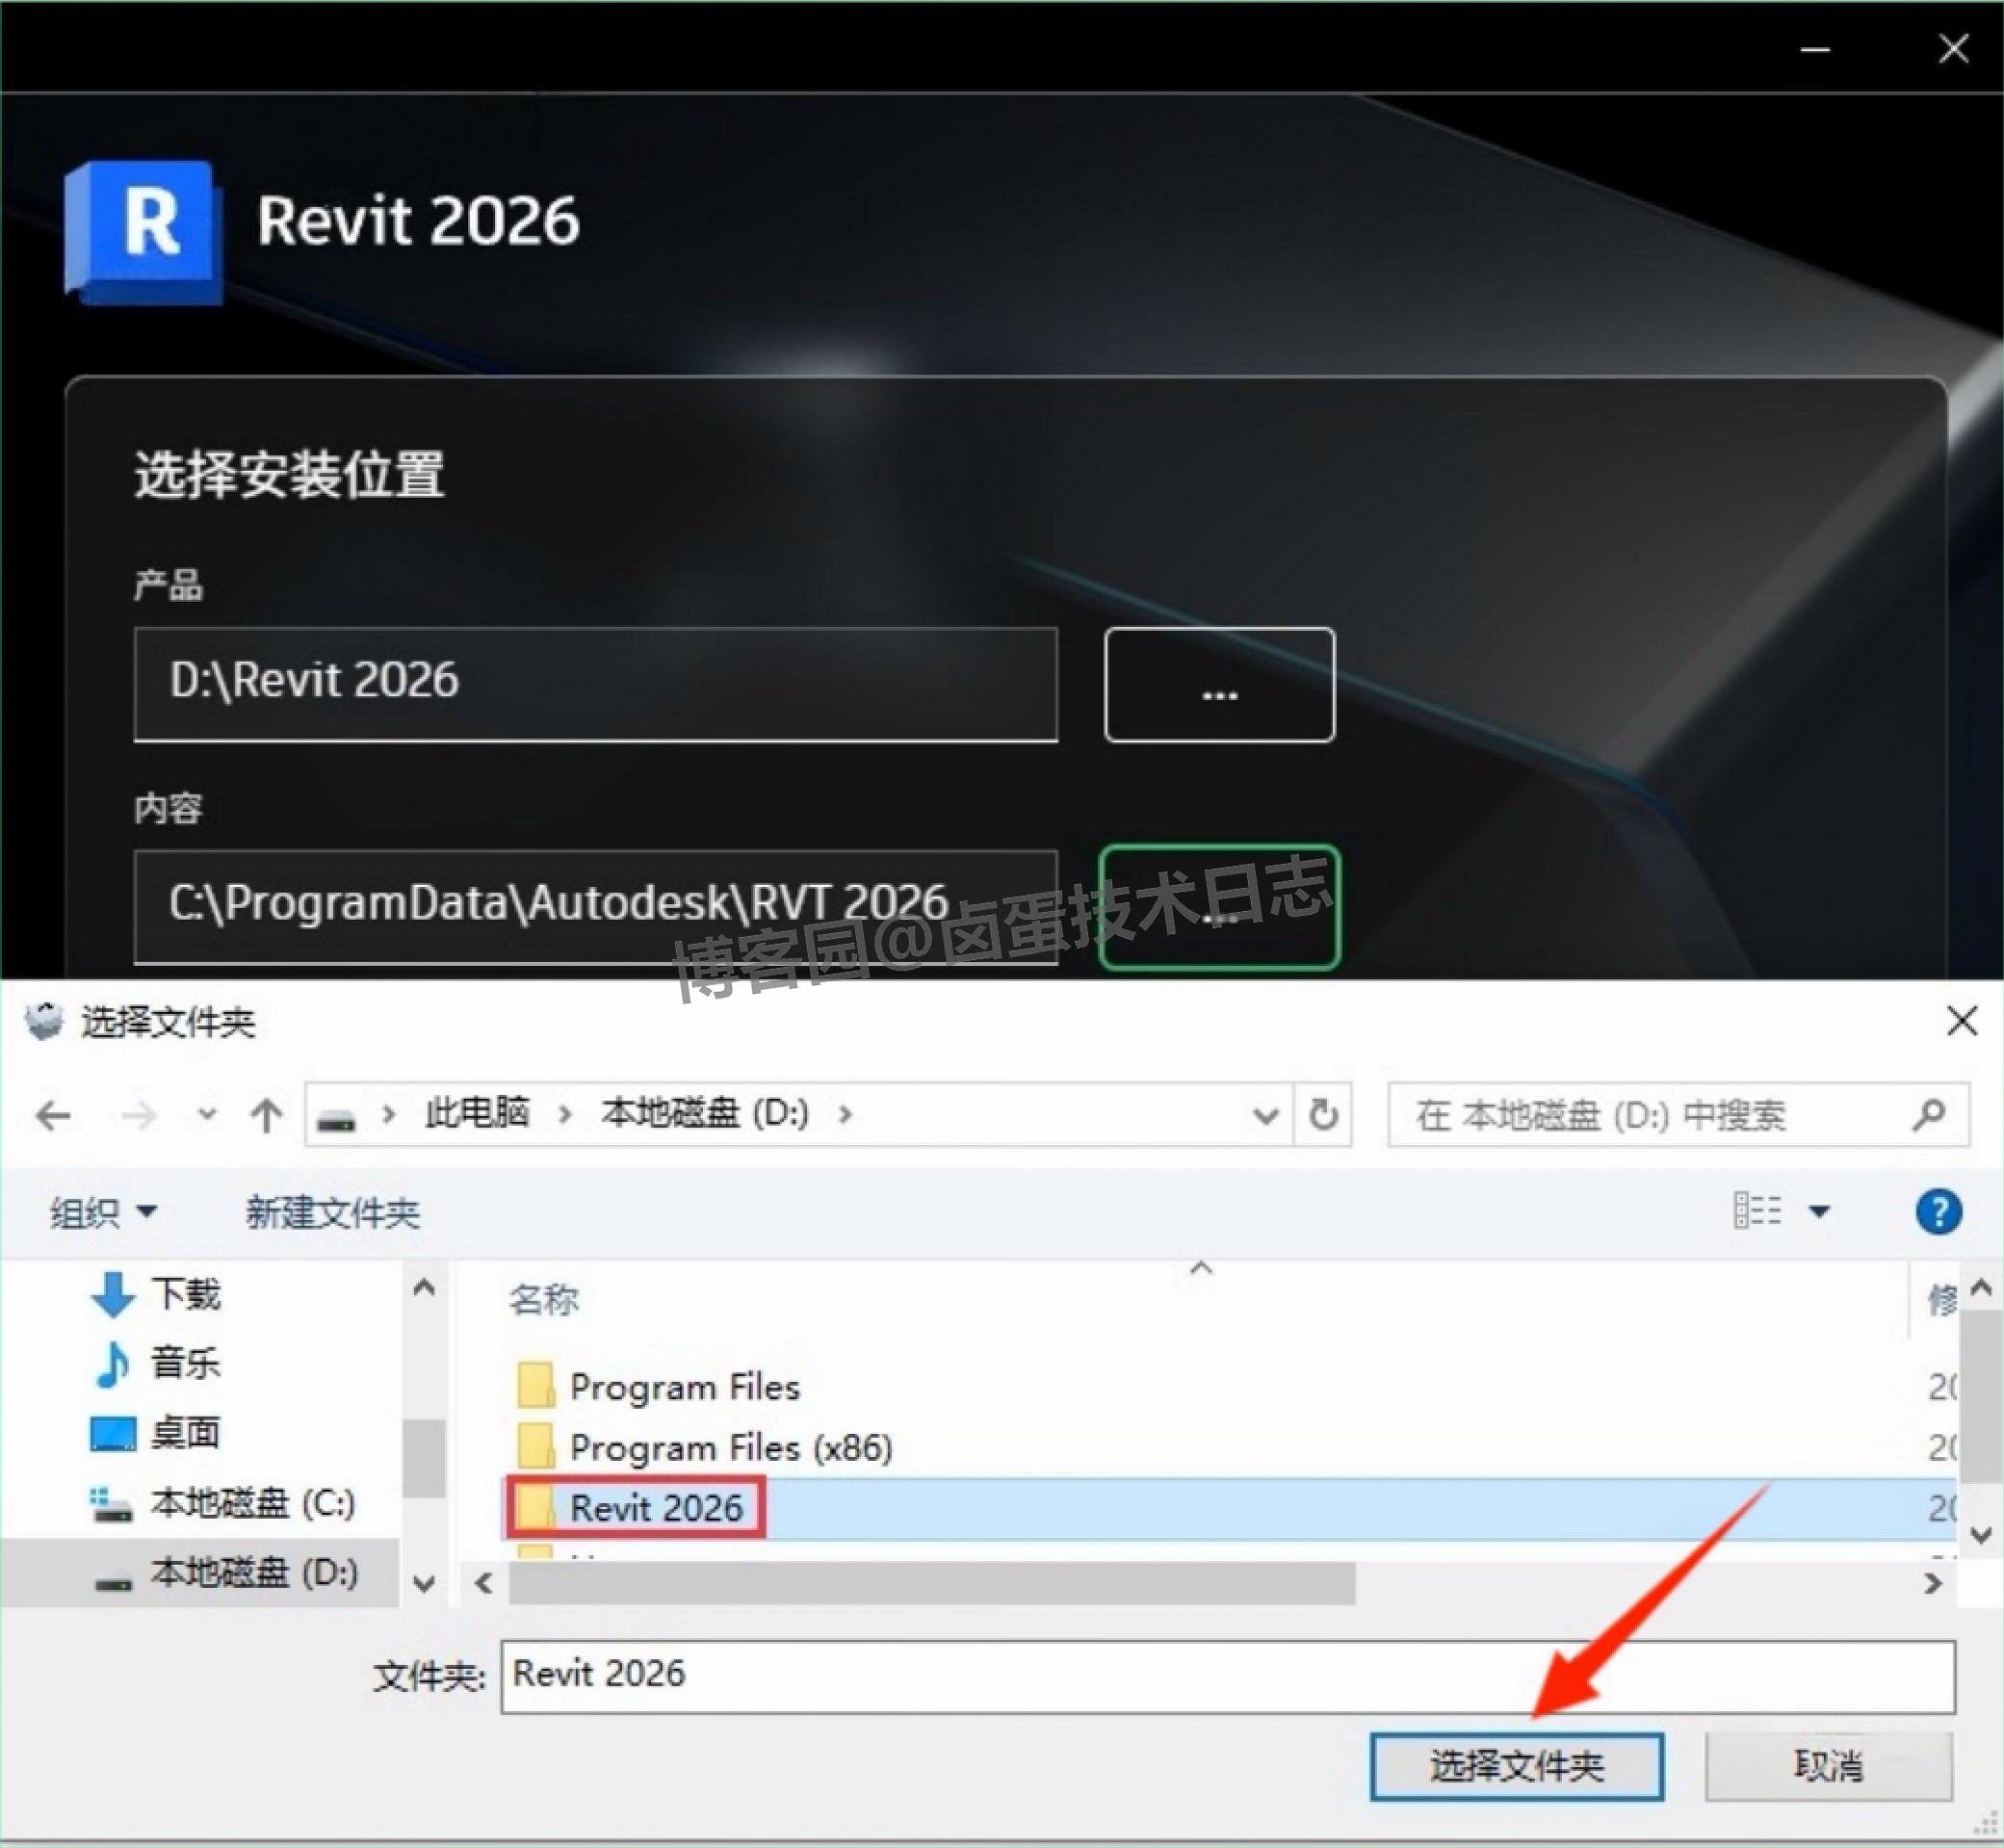Click the 取消 button
Image resolution: width=2004 pixels, height=1848 pixels.
tap(1828, 1767)
